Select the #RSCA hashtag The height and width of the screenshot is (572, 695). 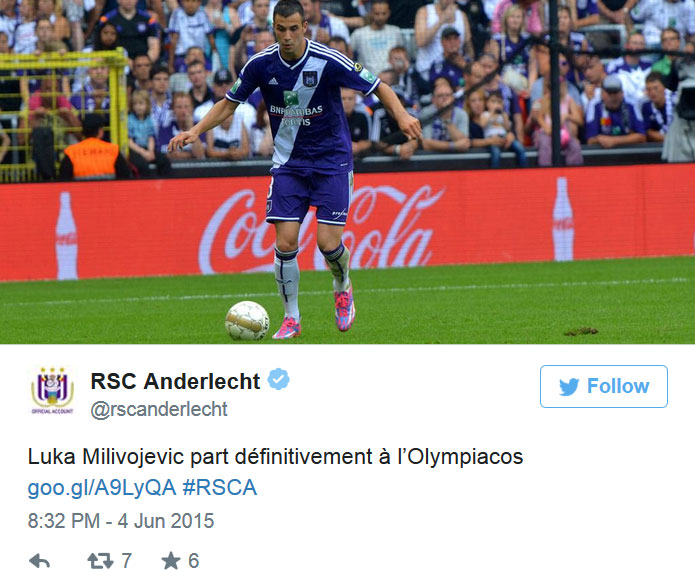220,487
